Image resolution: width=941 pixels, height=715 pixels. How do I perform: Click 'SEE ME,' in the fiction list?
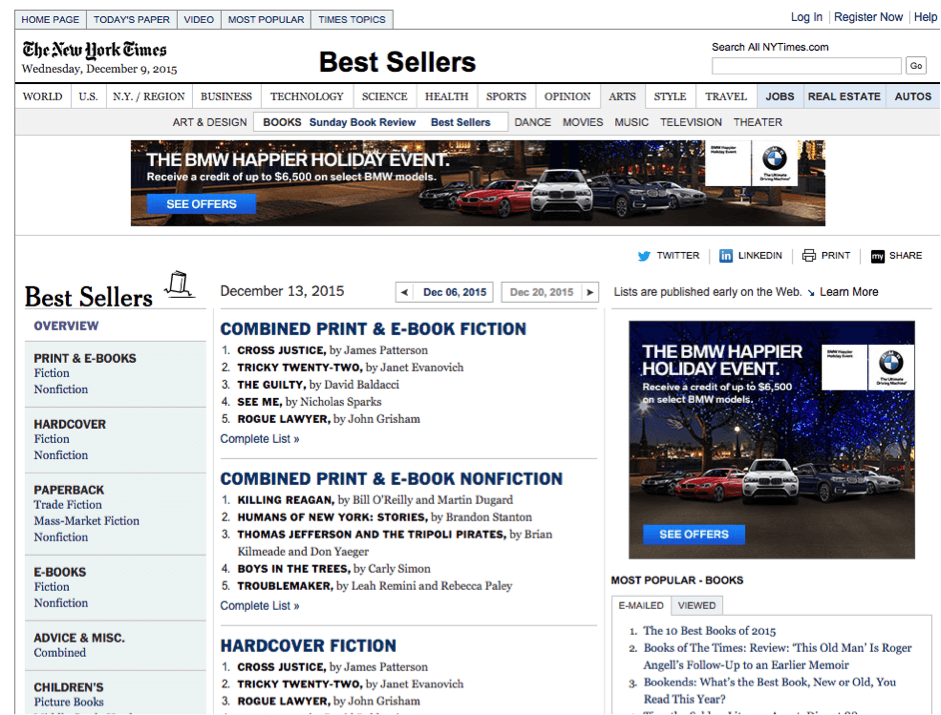(x=260, y=402)
